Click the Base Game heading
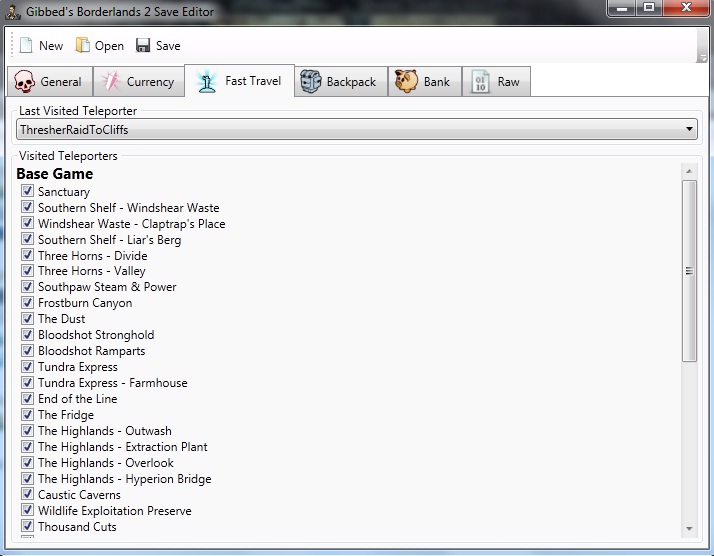The image size is (714, 556). (x=55, y=174)
